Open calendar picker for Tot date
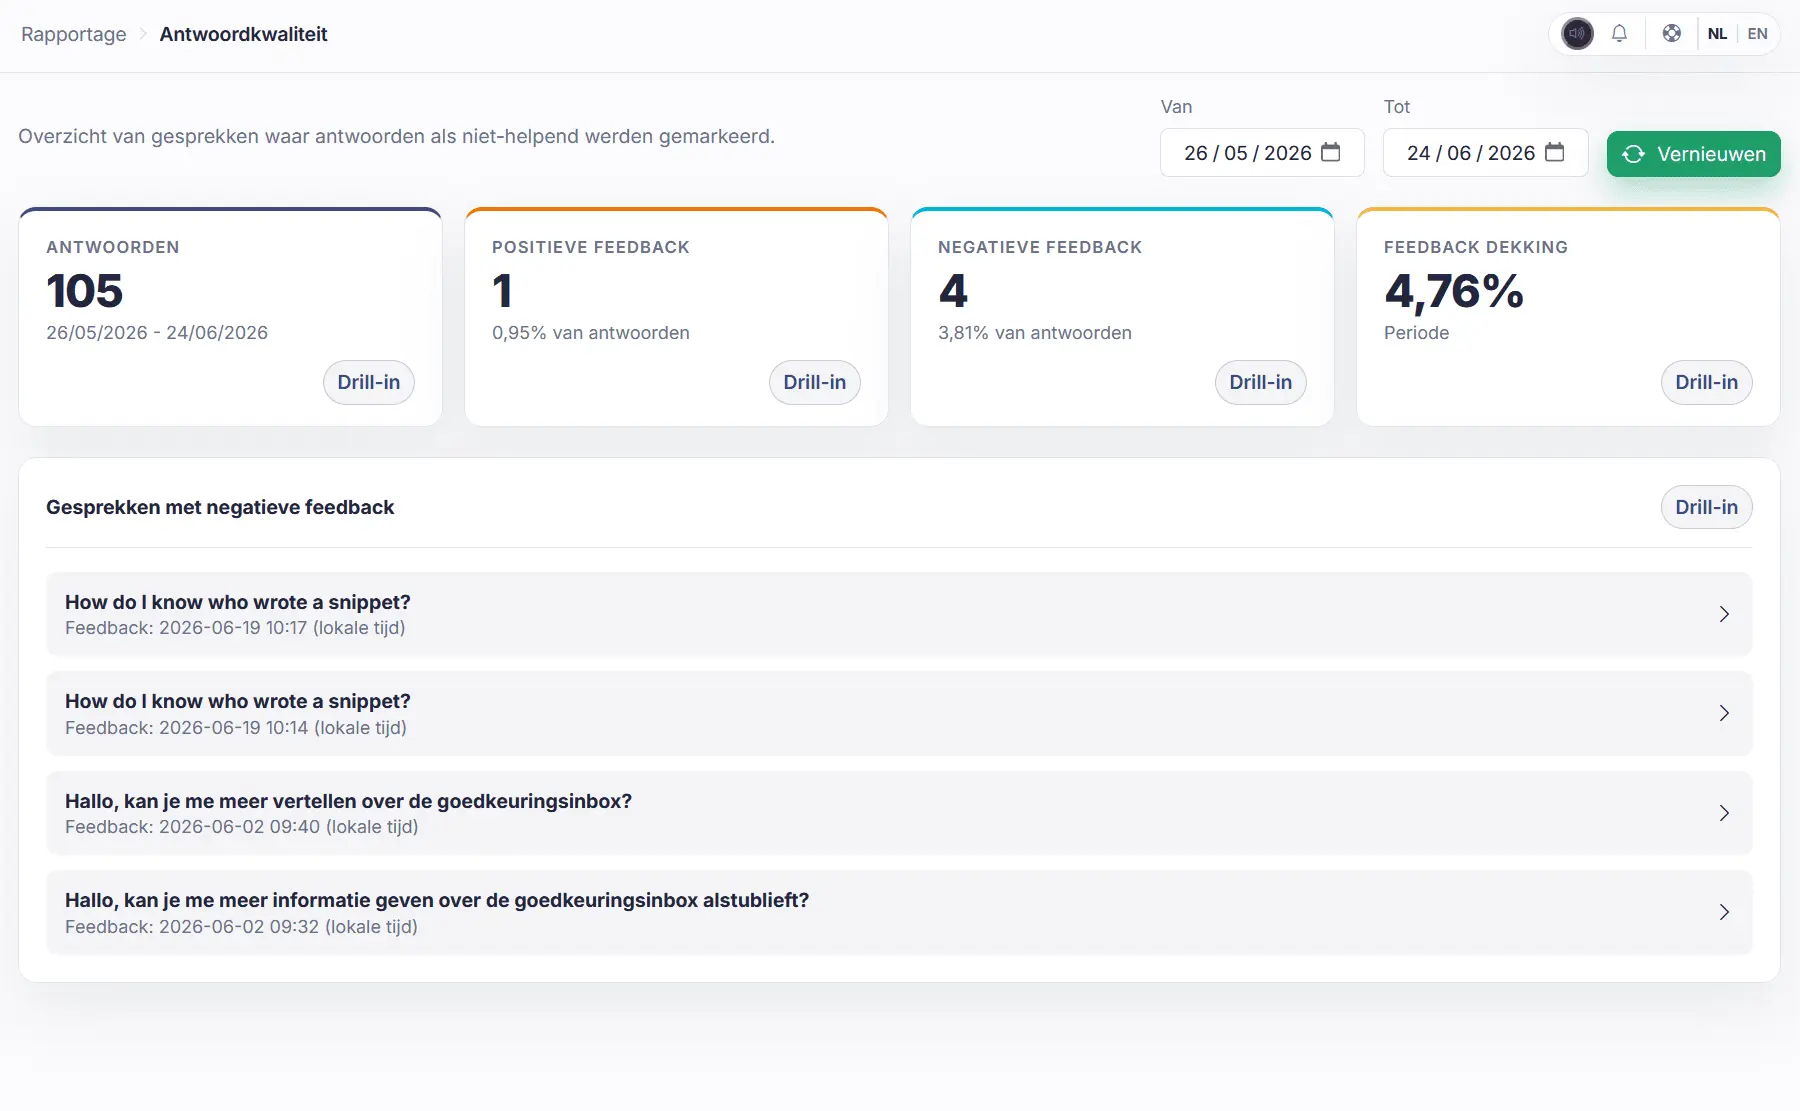1800x1111 pixels. [x=1554, y=152]
